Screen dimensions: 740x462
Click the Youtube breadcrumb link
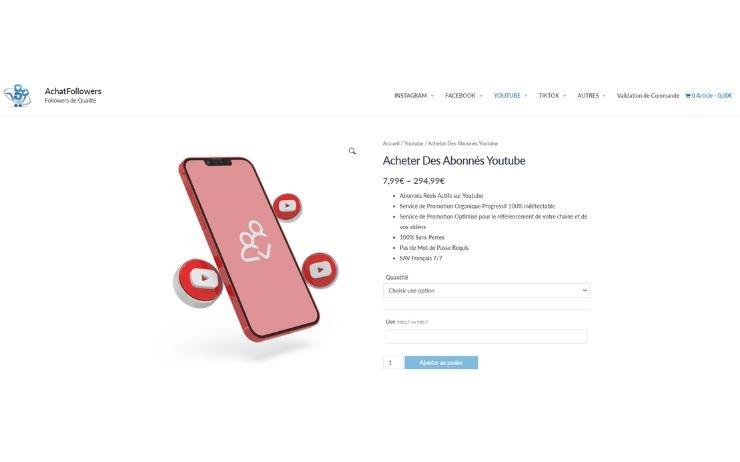pyautogui.click(x=413, y=143)
